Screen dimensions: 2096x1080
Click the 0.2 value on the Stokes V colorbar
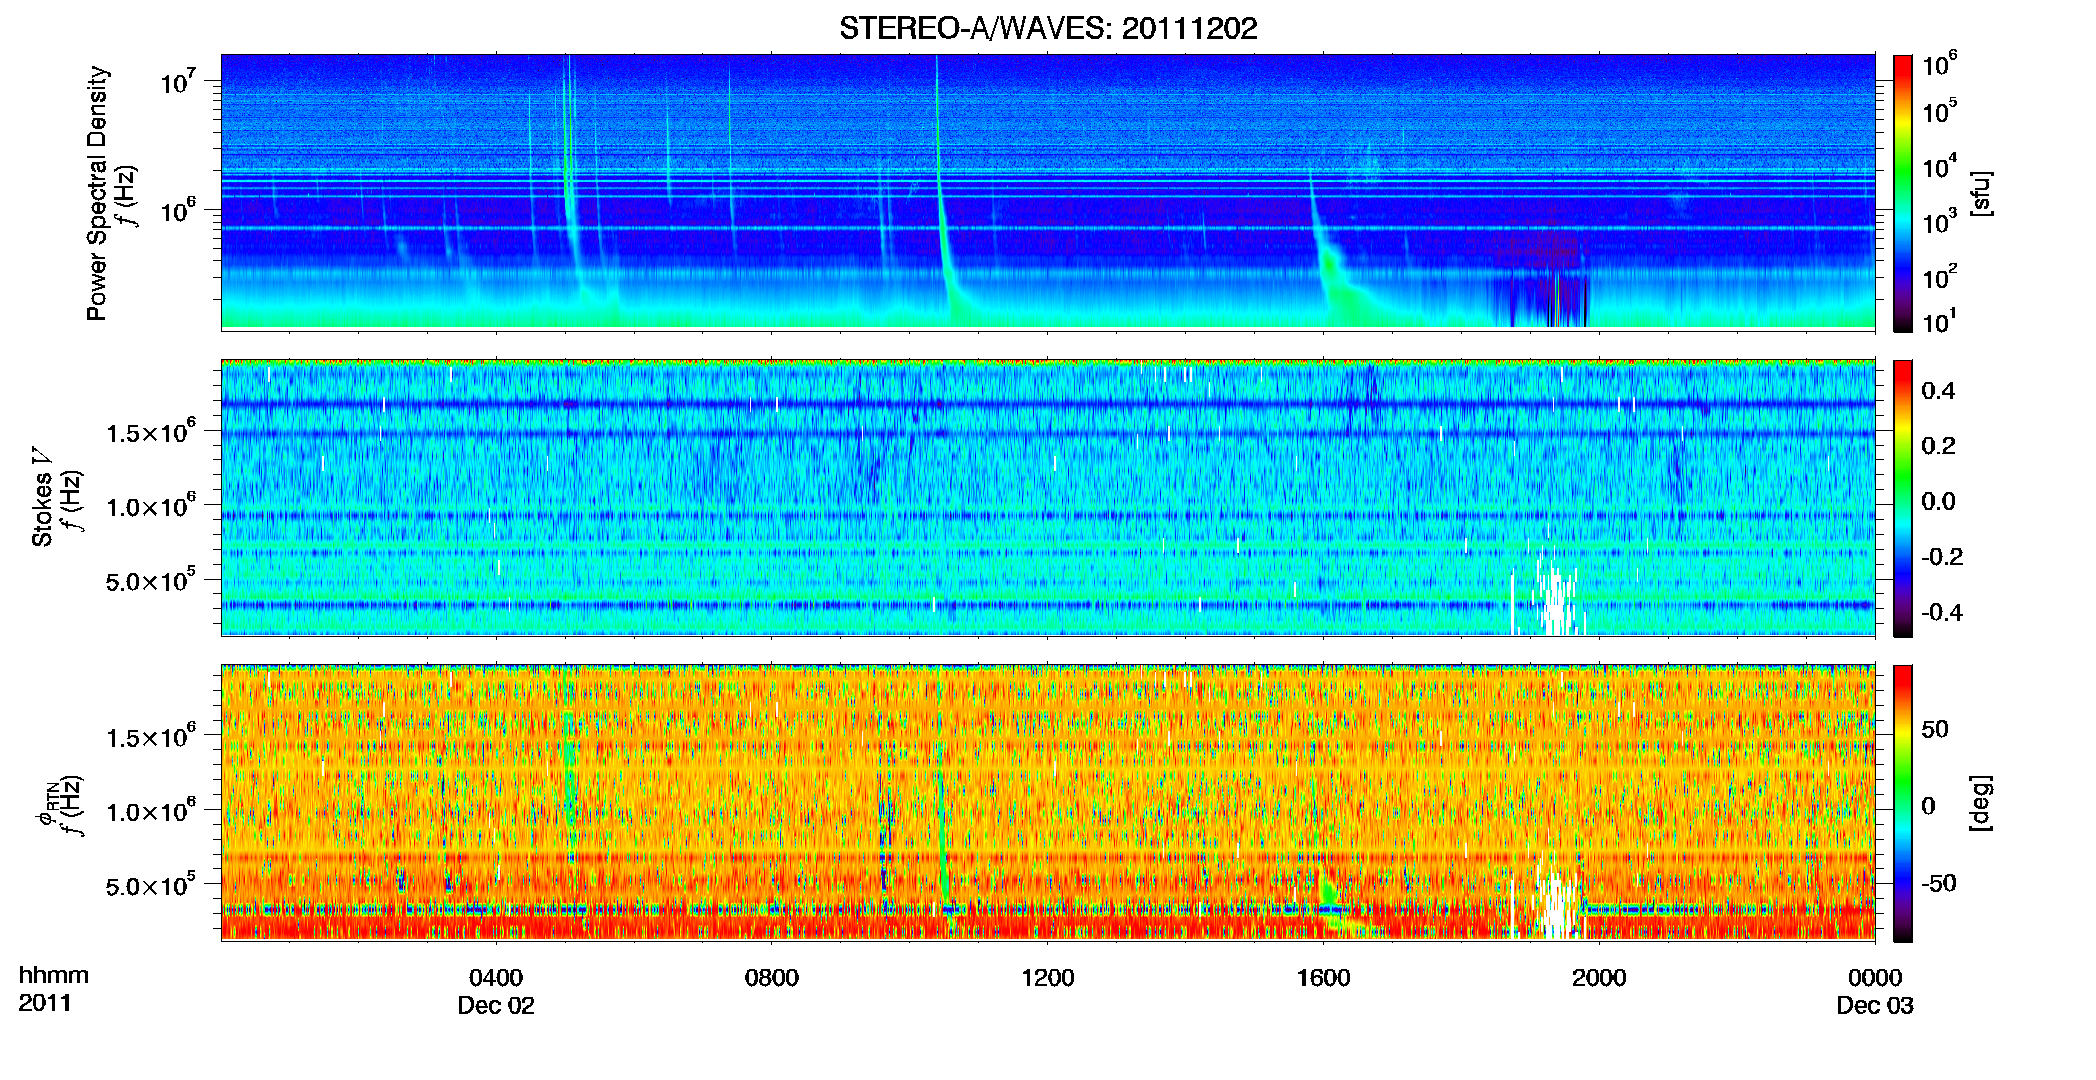pyautogui.click(x=1939, y=446)
